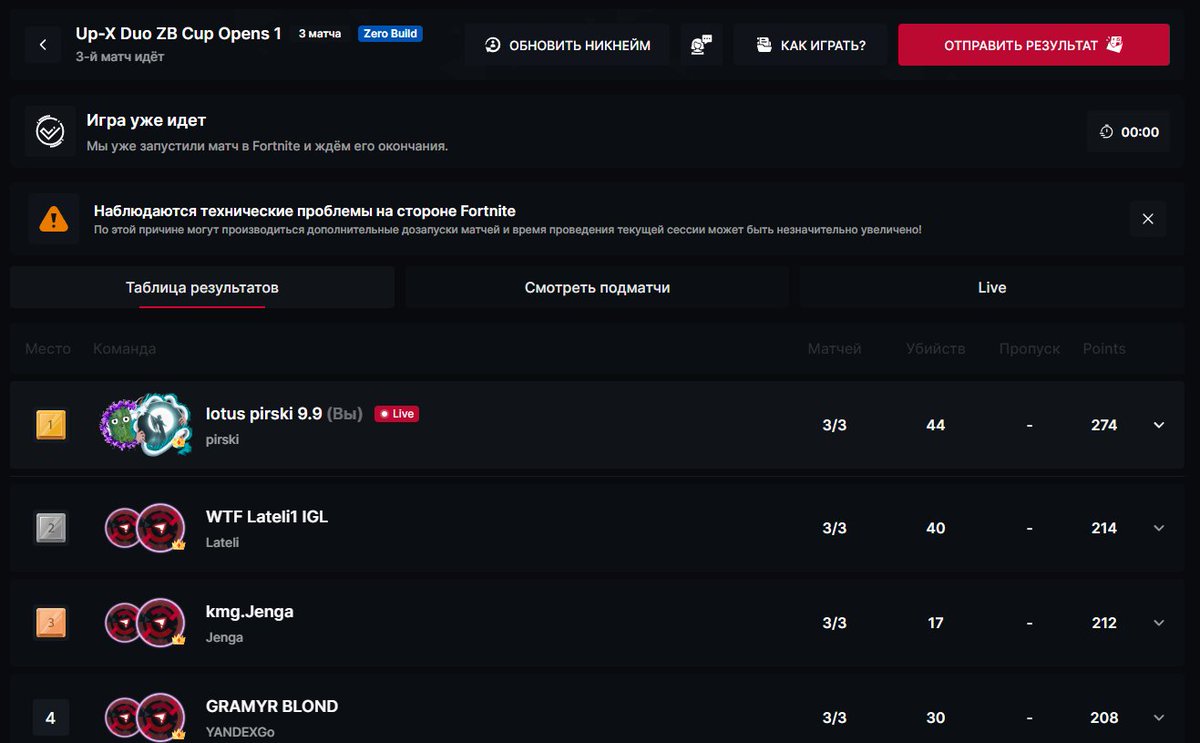Click the Points column header

(x=1104, y=349)
